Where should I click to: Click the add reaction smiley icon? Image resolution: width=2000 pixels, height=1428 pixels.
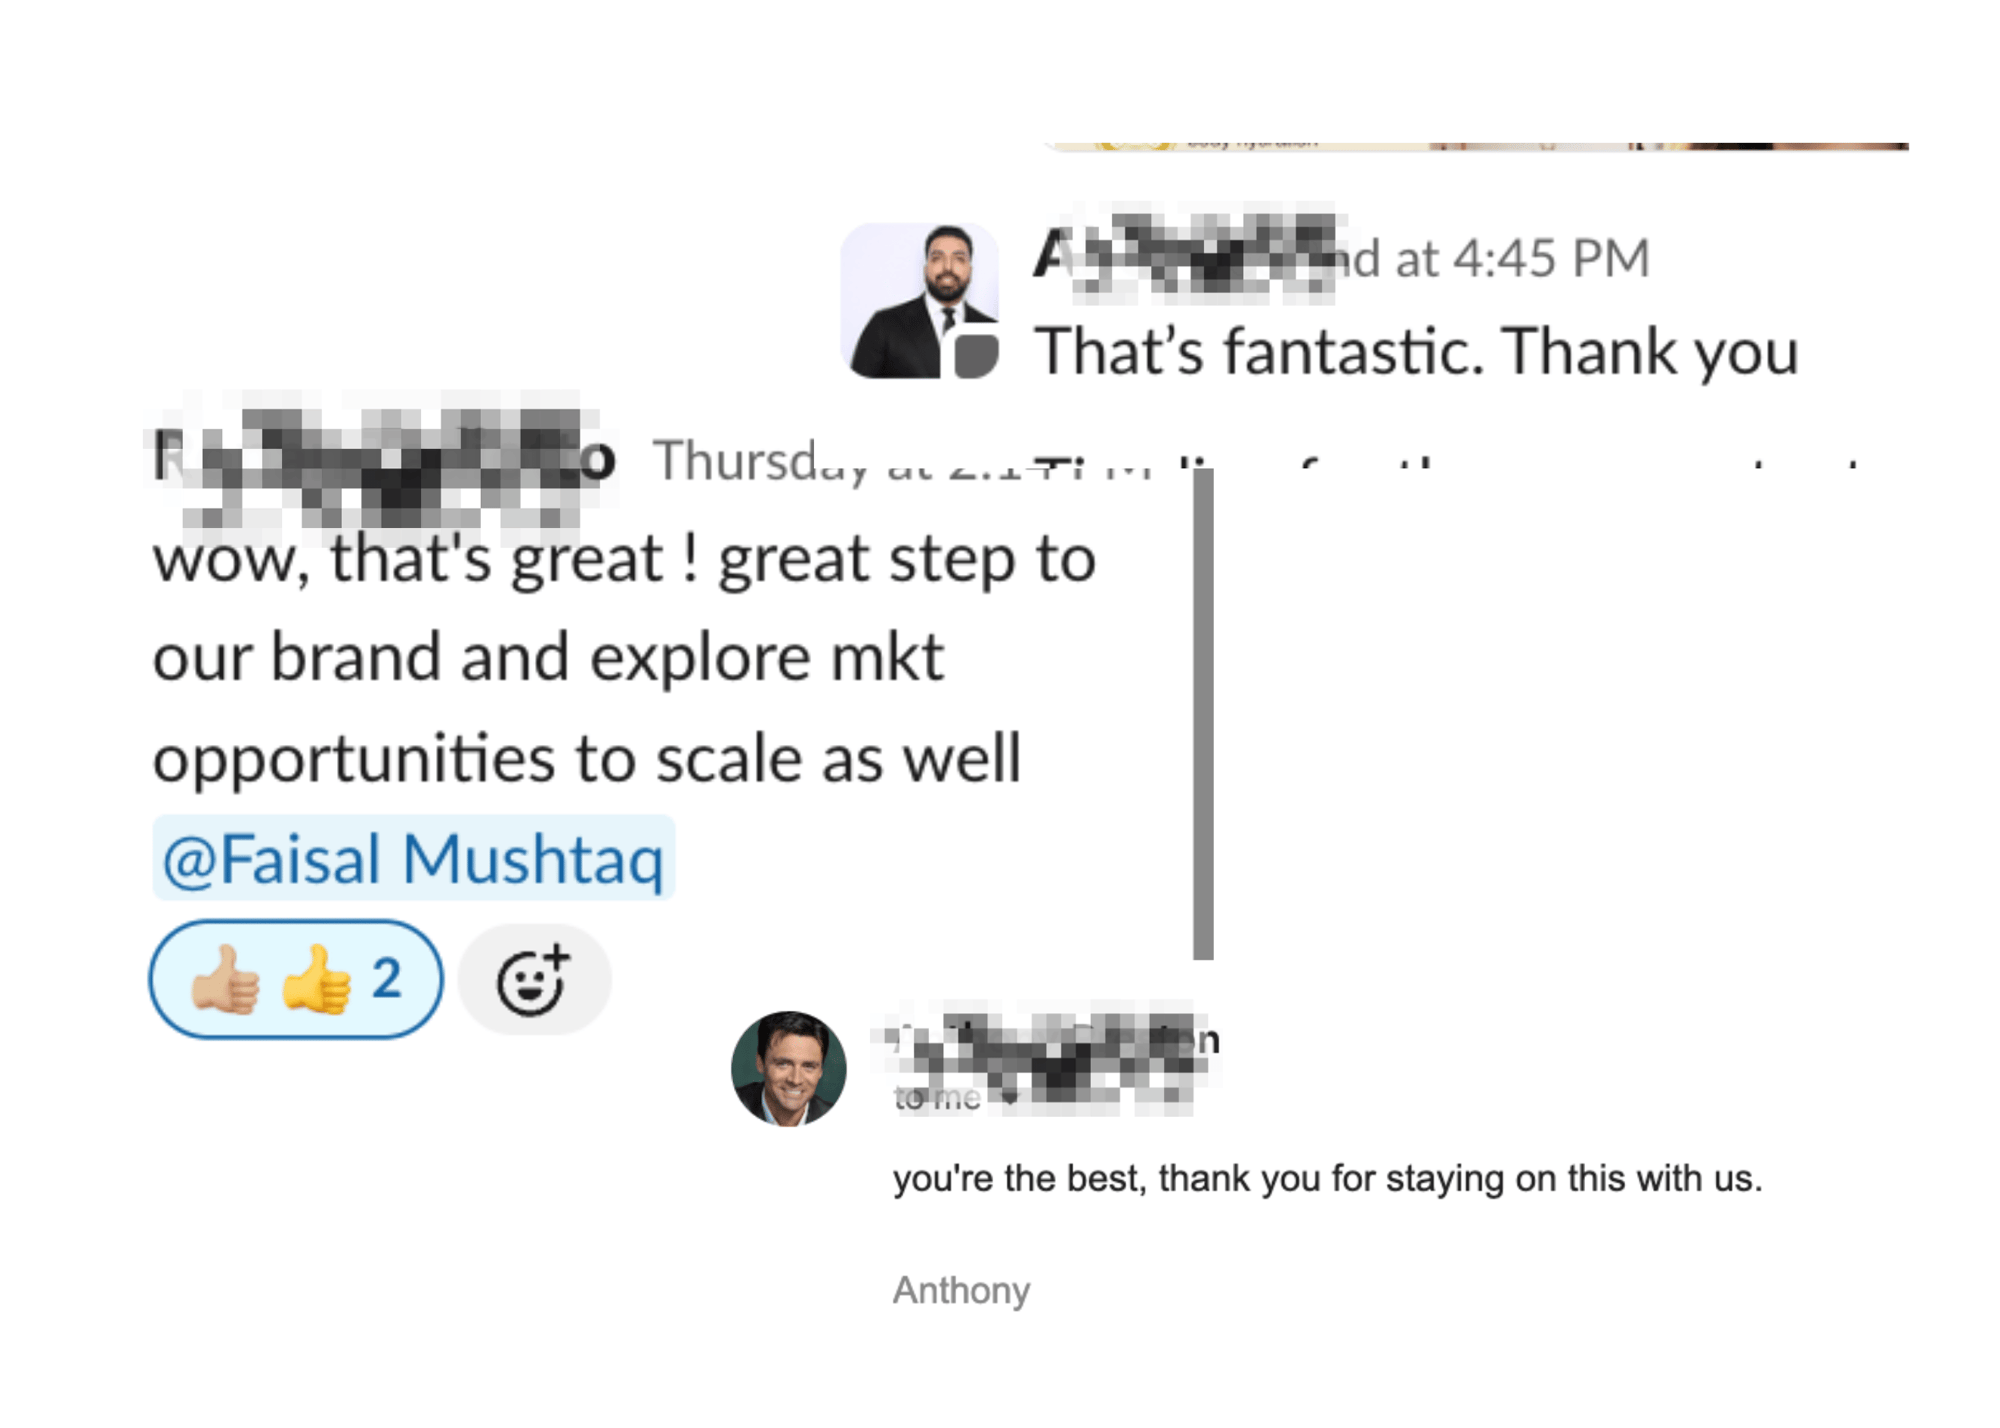tap(534, 980)
